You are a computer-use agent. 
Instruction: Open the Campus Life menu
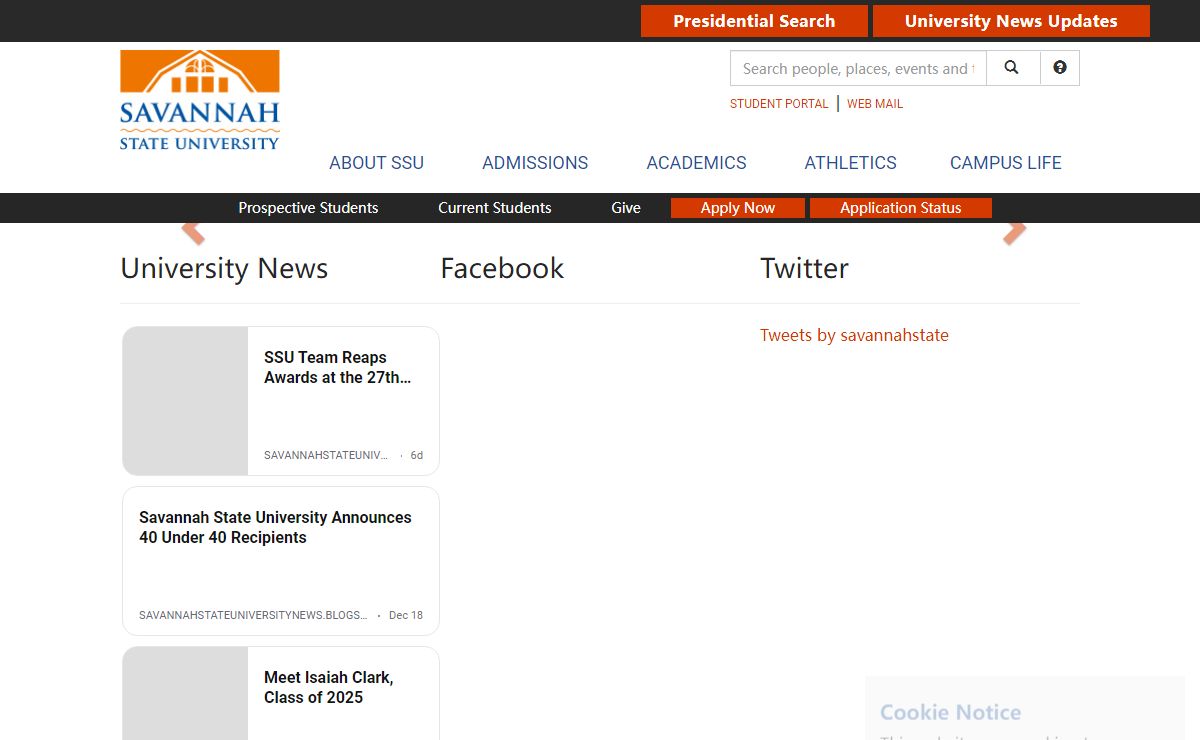coord(1006,163)
